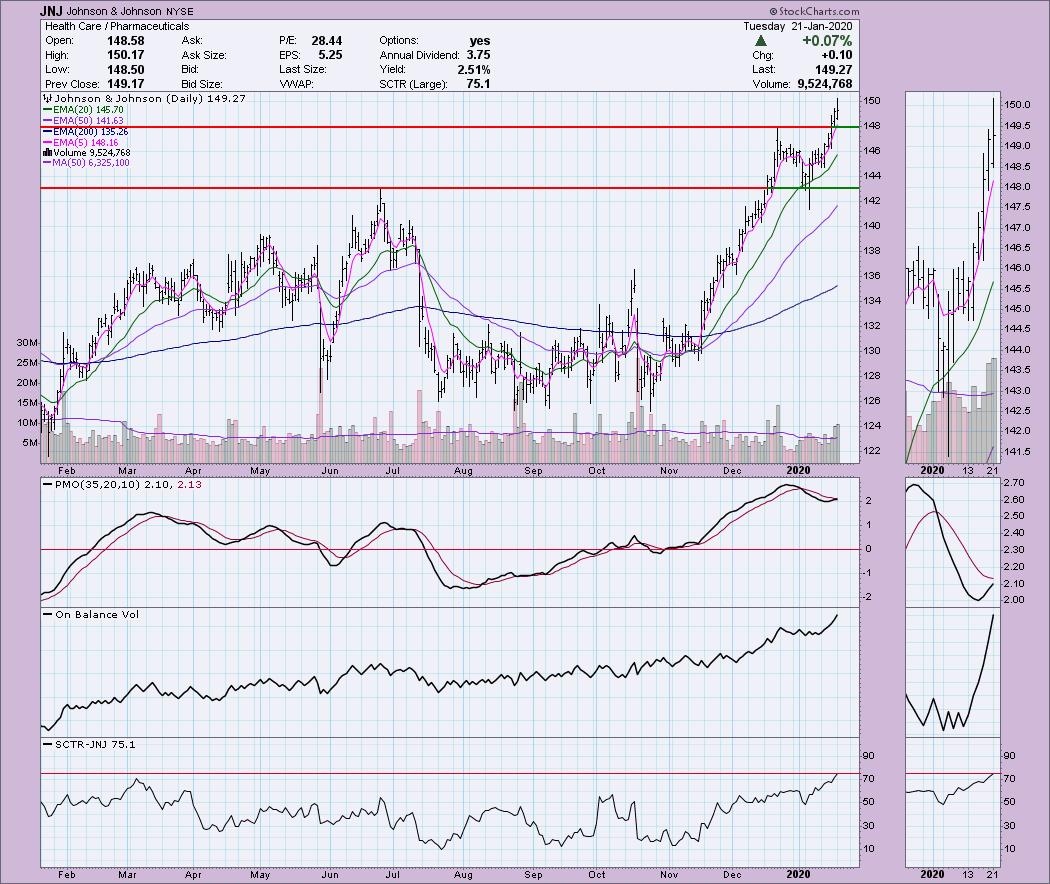Click the EMA(5) 148.16 legend entry
Screen dimensions: 1050x884
[81, 142]
